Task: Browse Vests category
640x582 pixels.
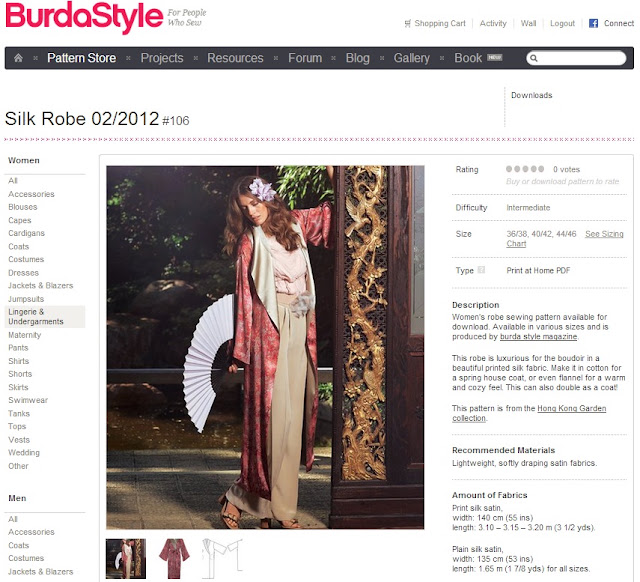Action: [19, 440]
